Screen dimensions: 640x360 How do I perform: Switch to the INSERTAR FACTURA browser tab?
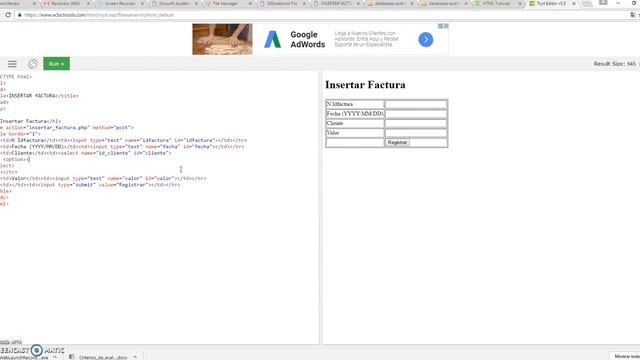coord(335,3)
